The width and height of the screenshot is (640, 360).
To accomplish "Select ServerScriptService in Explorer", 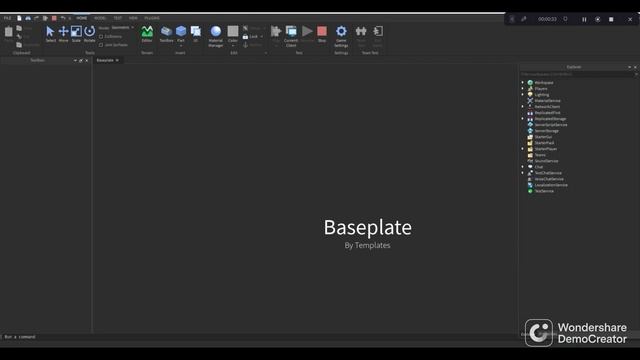I will coord(551,125).
